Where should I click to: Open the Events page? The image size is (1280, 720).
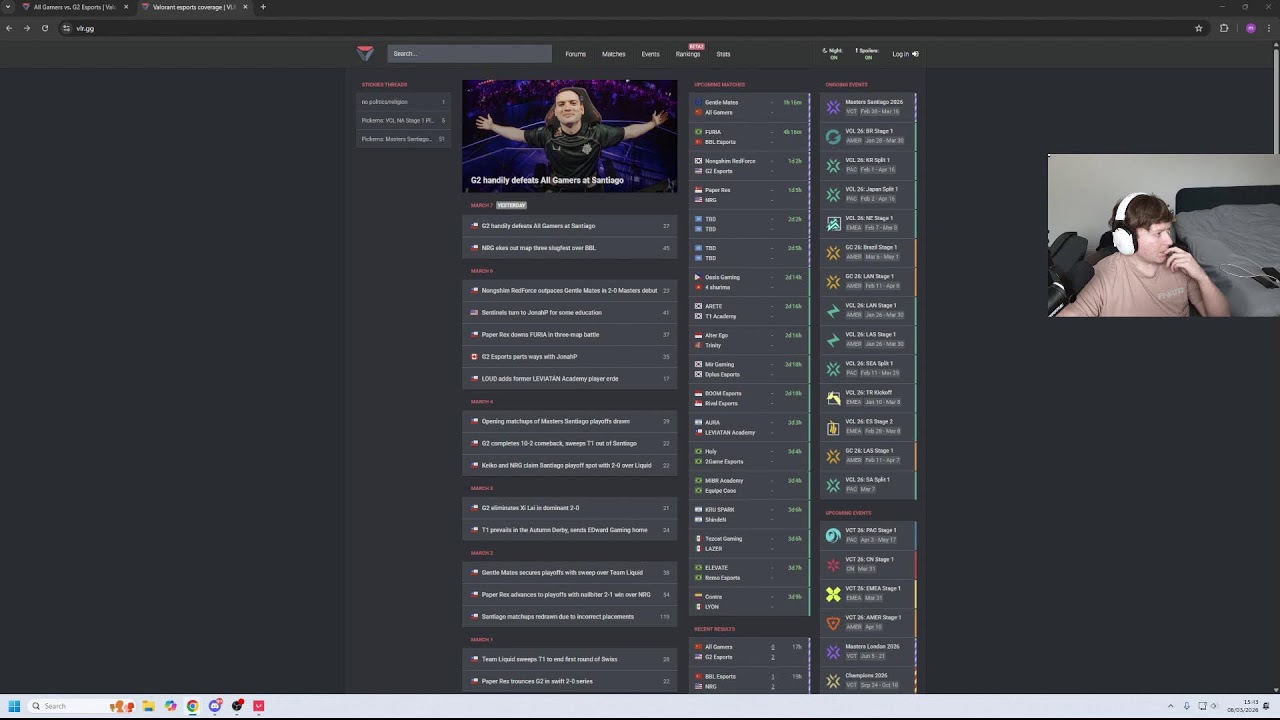coord(650,54)
